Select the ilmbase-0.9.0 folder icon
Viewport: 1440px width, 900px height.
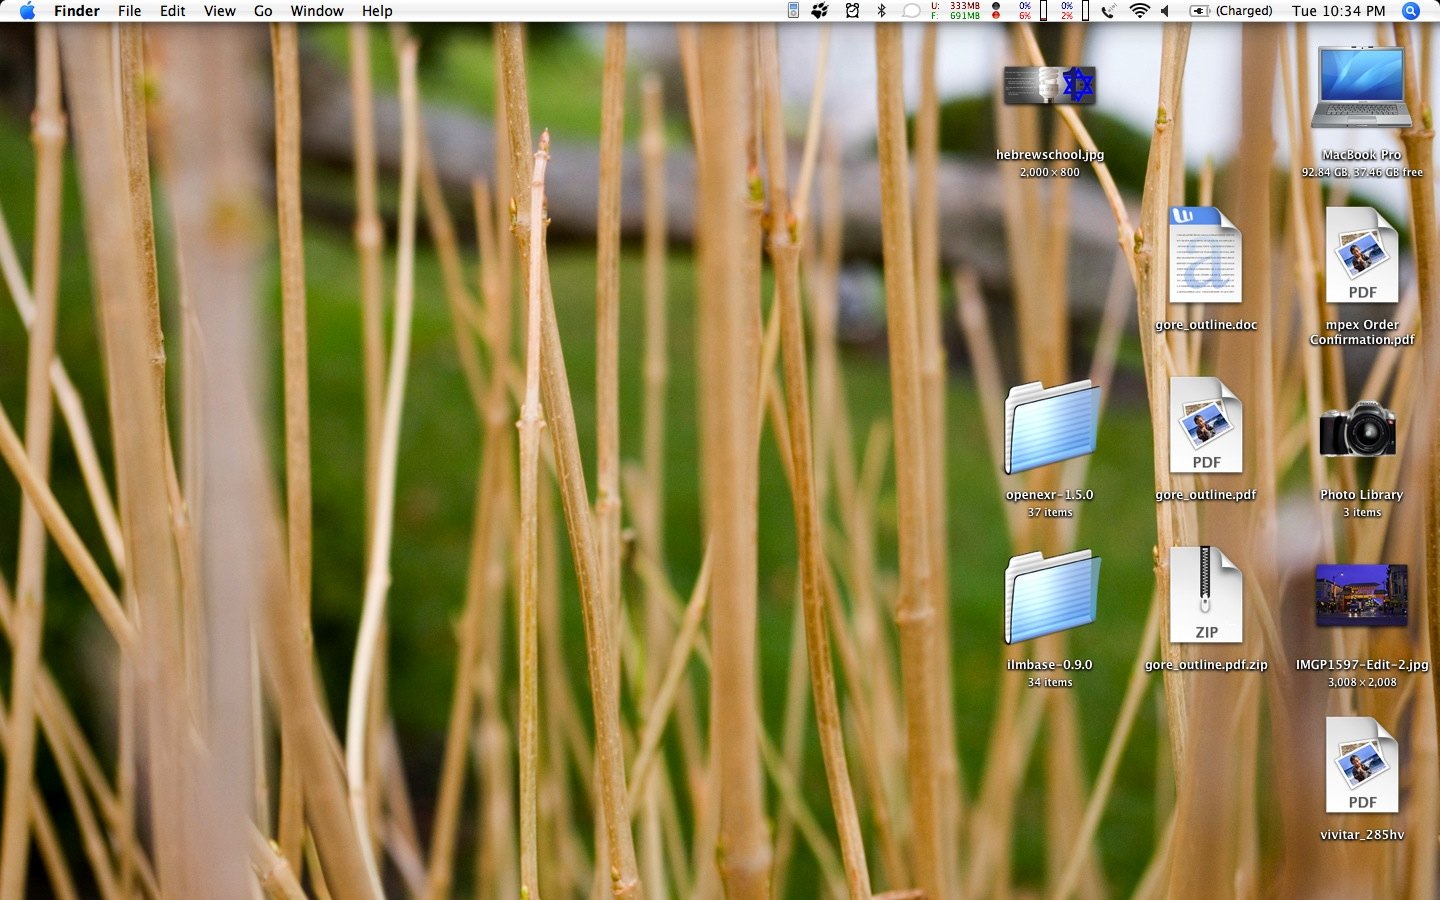tap(1051, 597)
